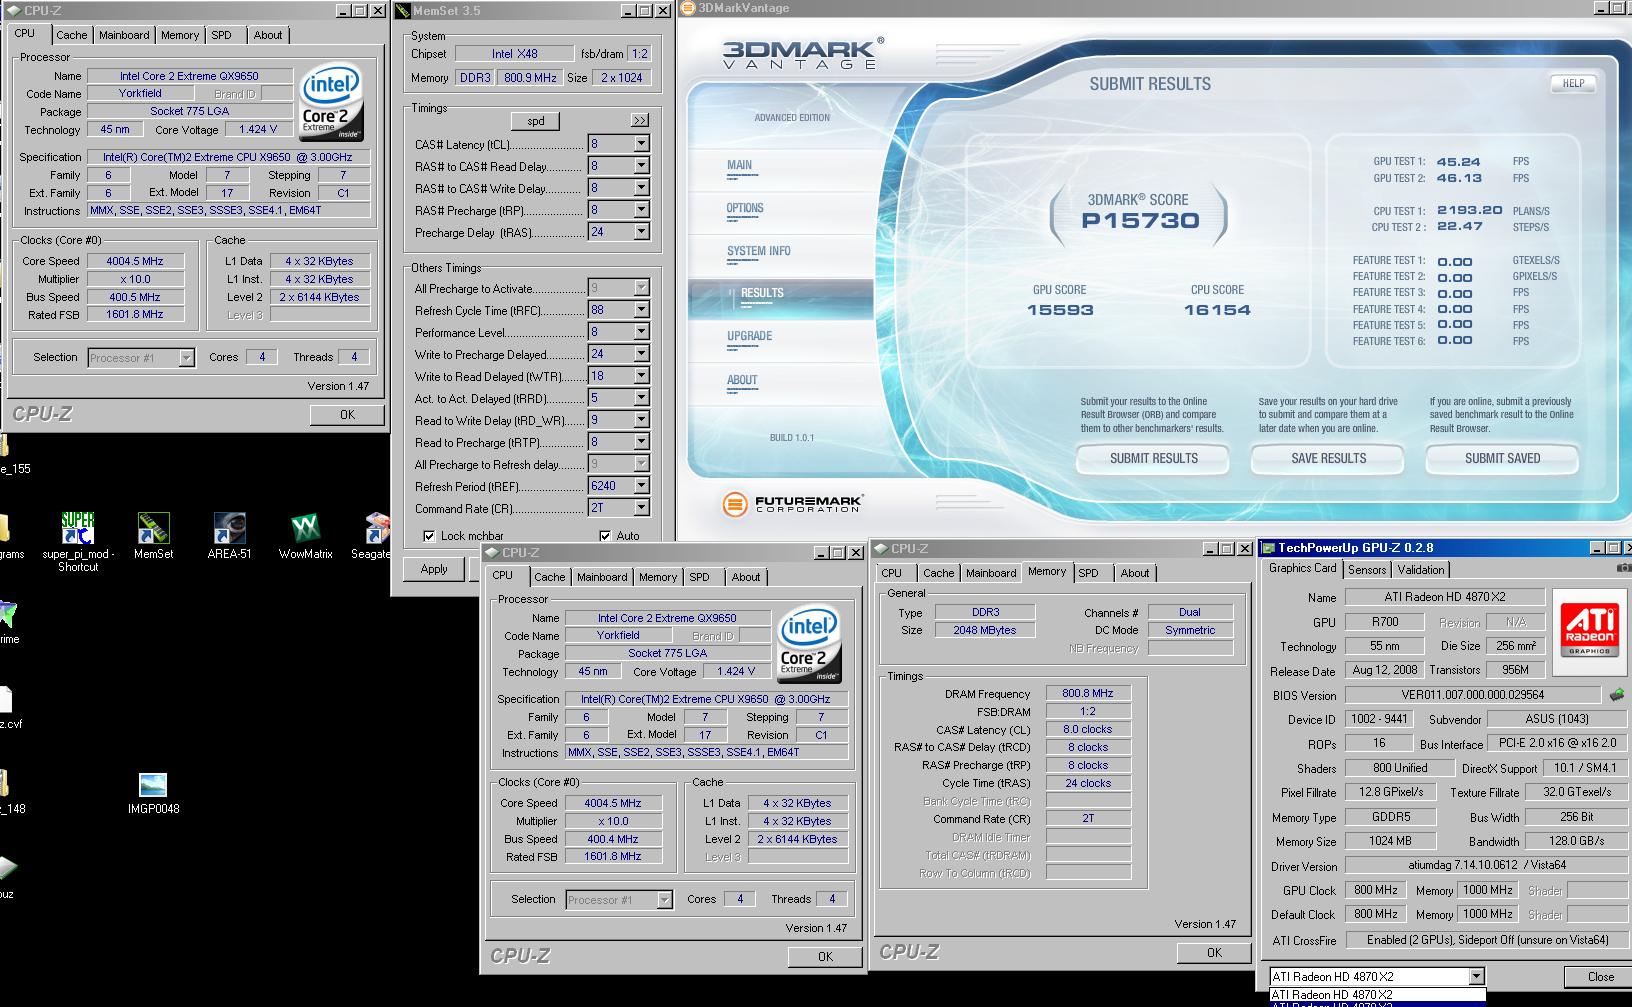Open the UPGRADE section in 3DMark Vantage
The height and width of the screenshot is (1007, 1632).
[x=750, y=337]
